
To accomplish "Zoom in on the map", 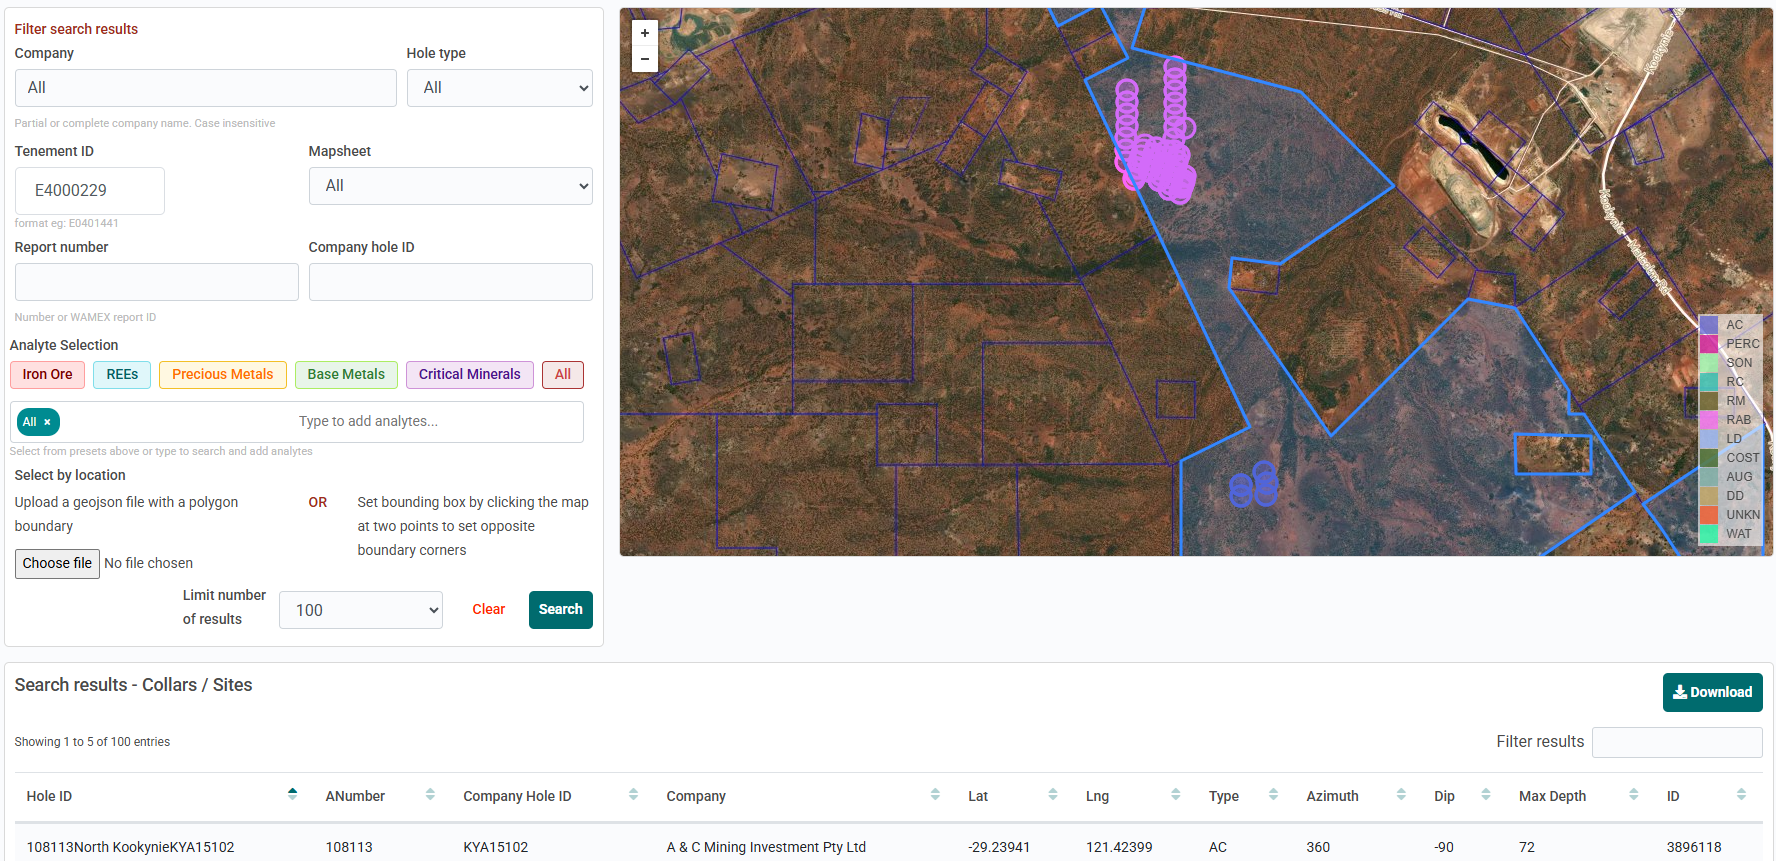I will (x=645, y=33).
